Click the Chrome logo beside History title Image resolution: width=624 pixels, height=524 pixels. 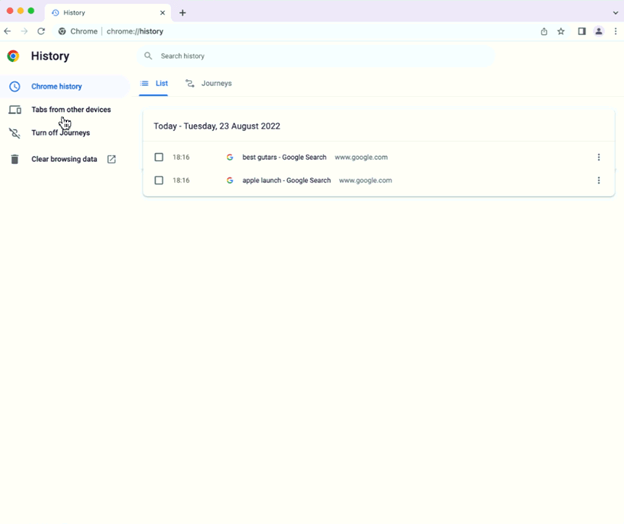coord(13,56)
